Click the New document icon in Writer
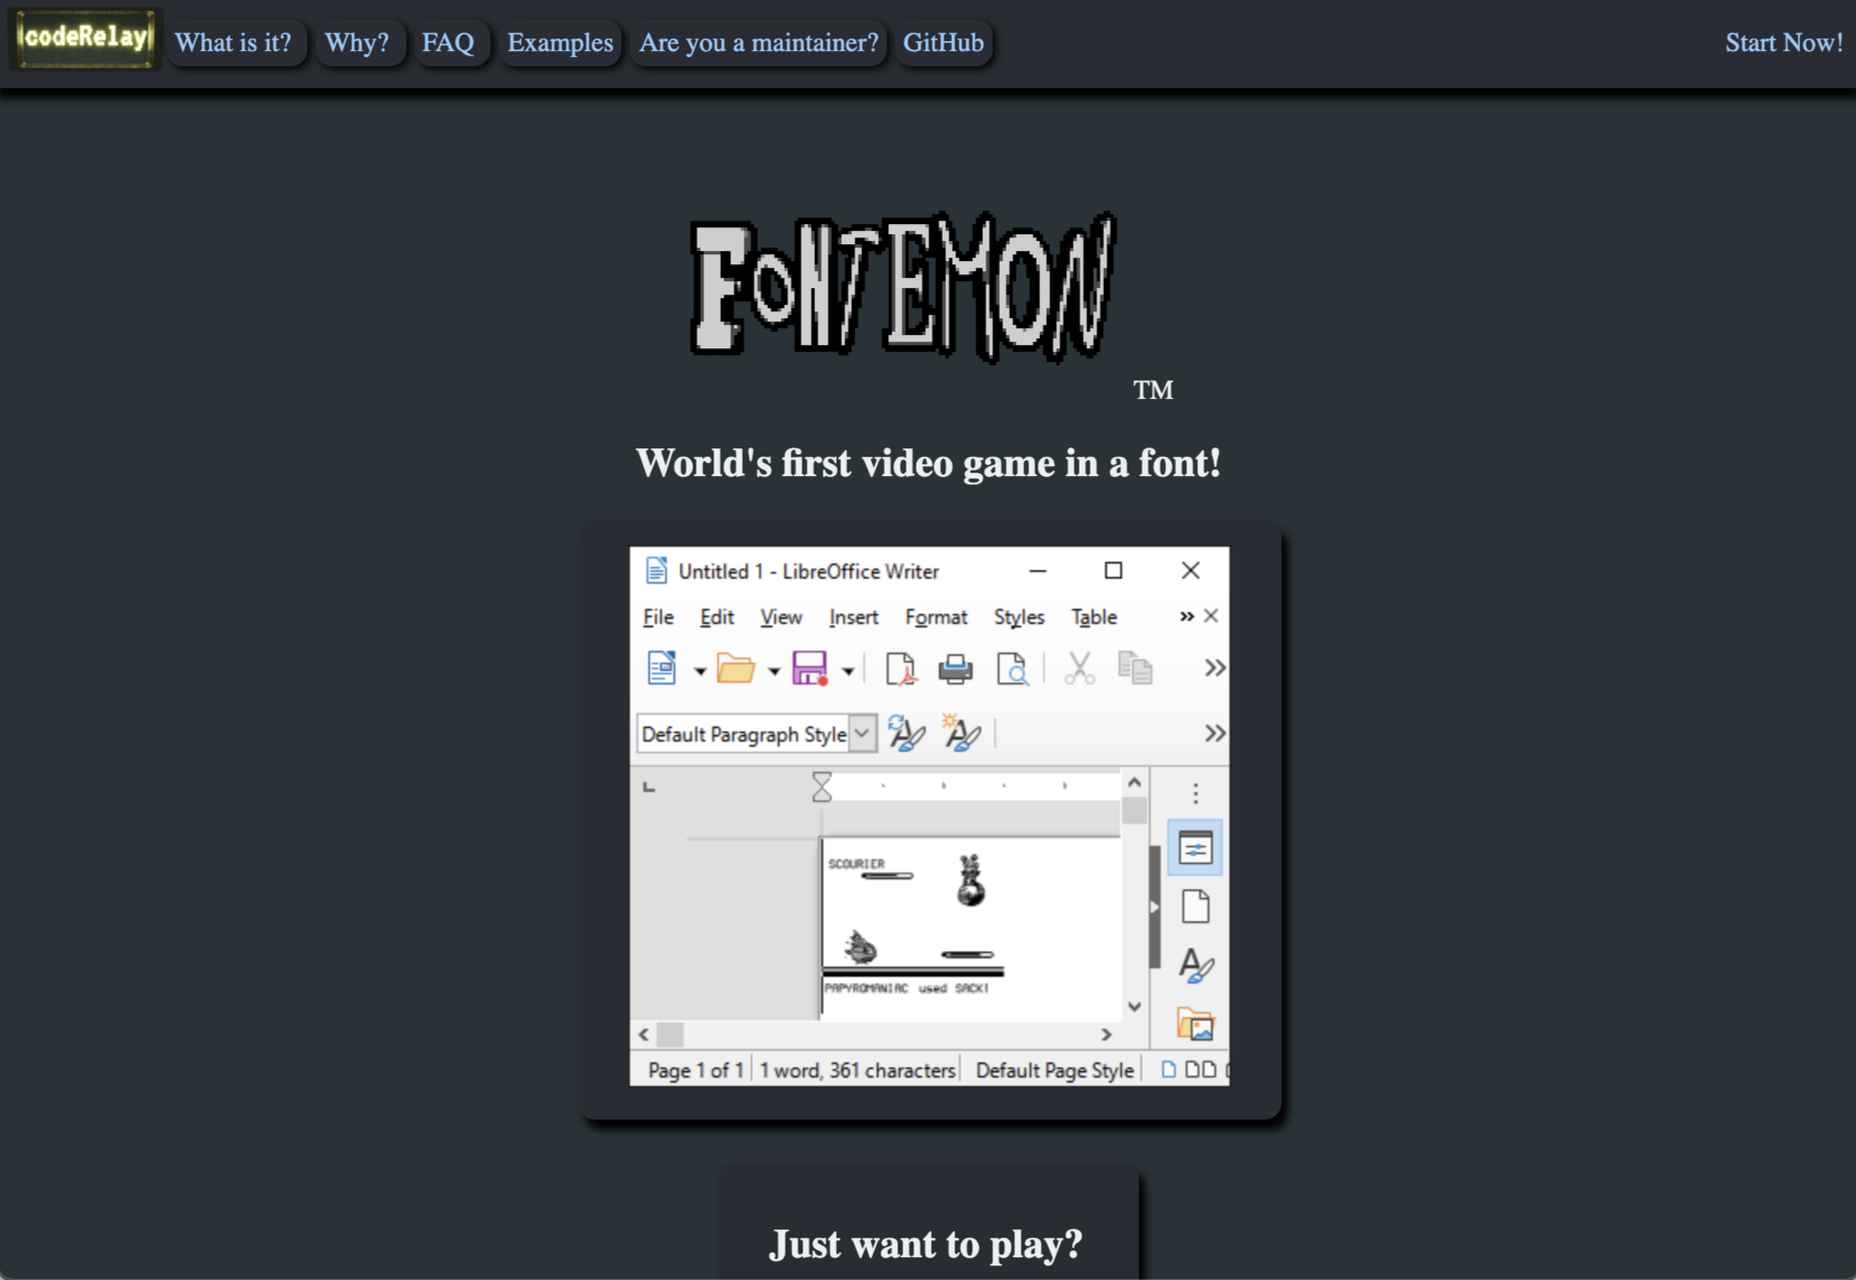Image resolution: width=1856 pixels, height=1280 pixels. point(662,668)
